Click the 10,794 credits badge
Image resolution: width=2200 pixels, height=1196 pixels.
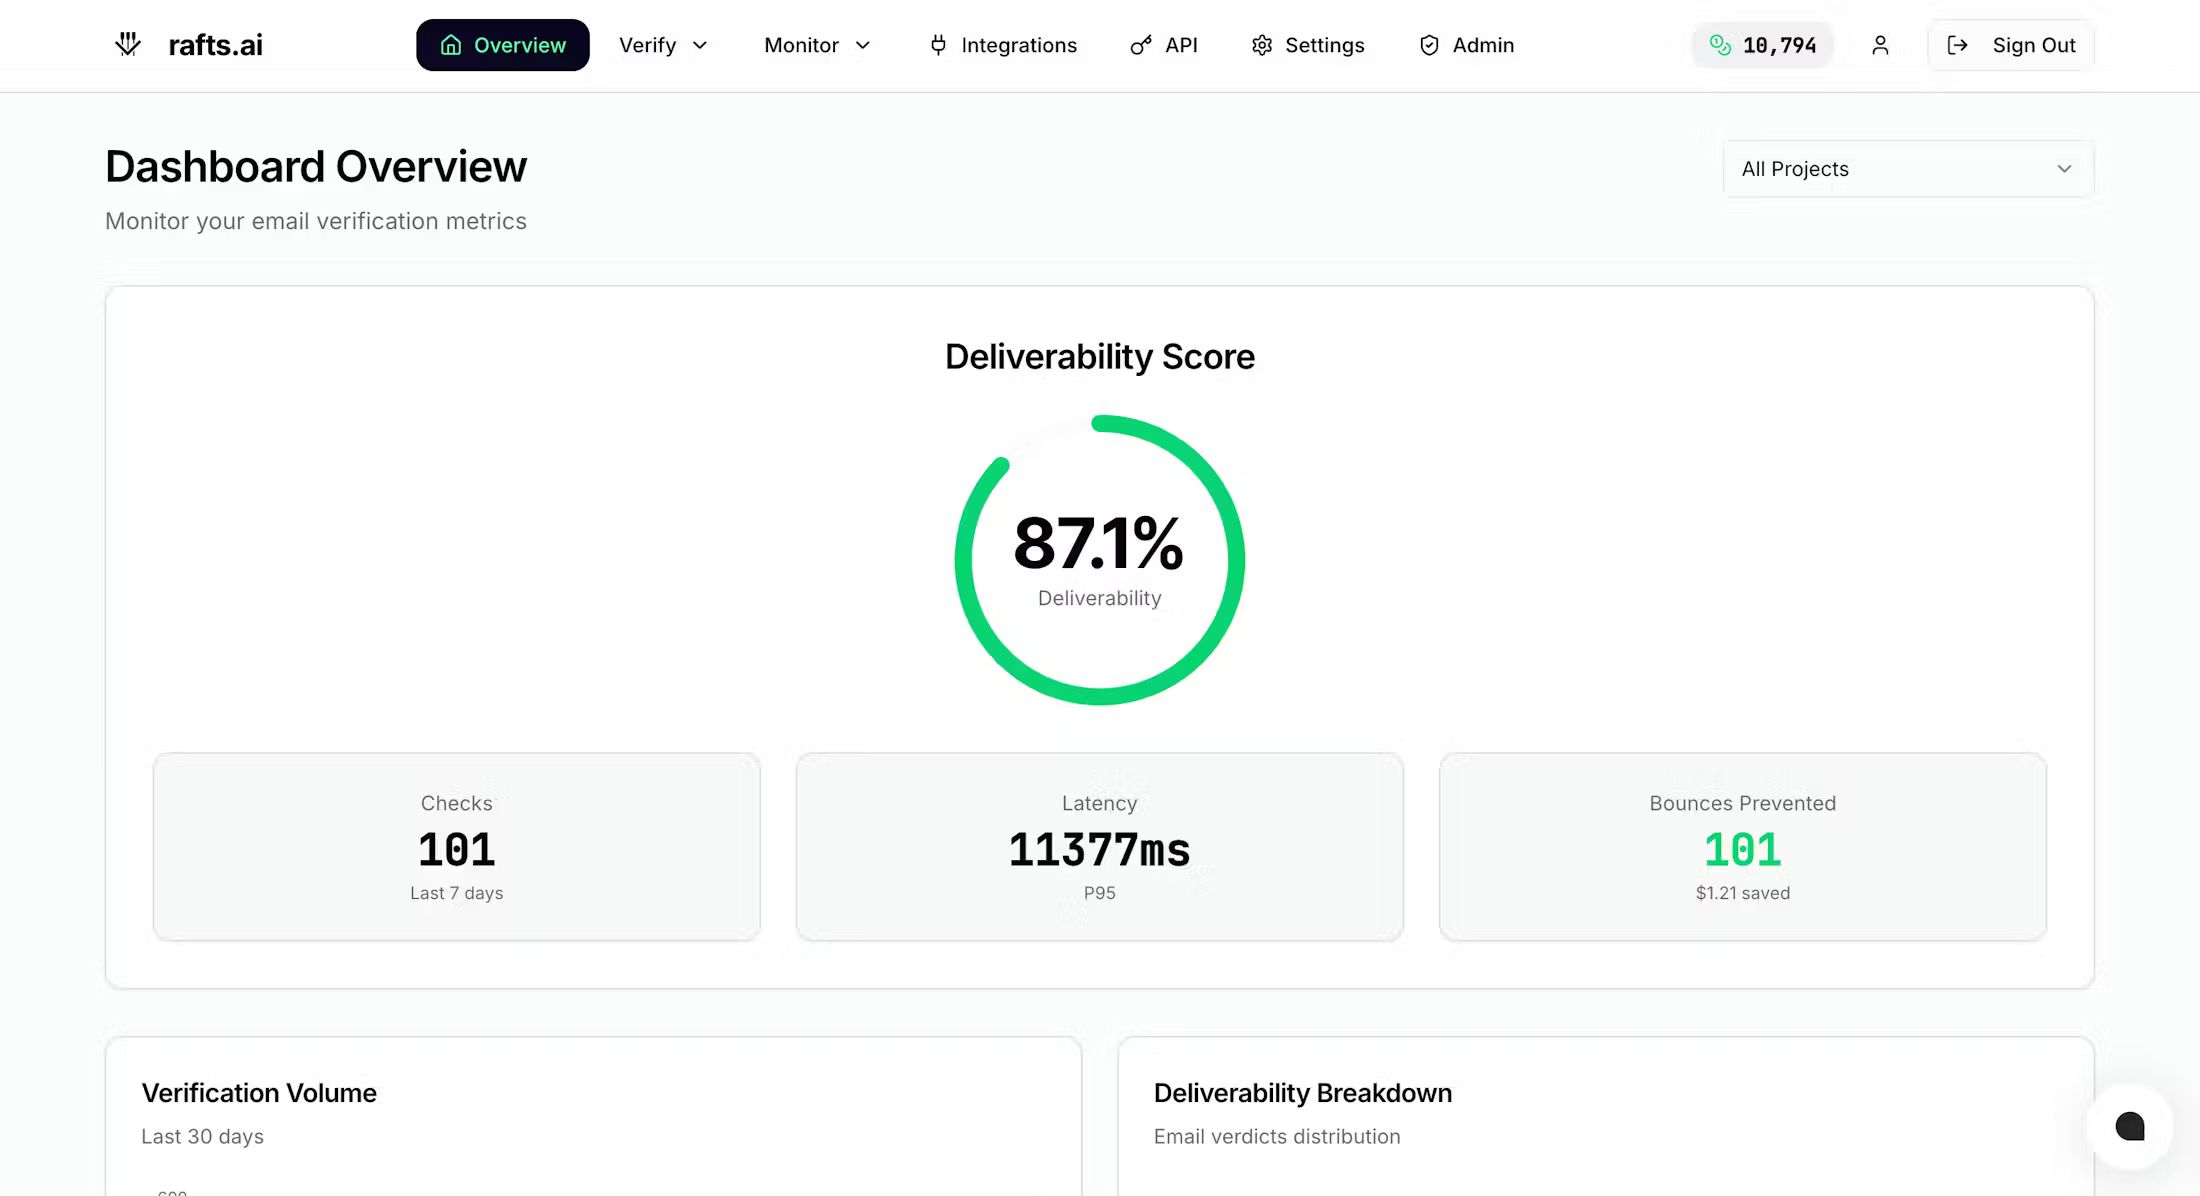point(1762,45)
